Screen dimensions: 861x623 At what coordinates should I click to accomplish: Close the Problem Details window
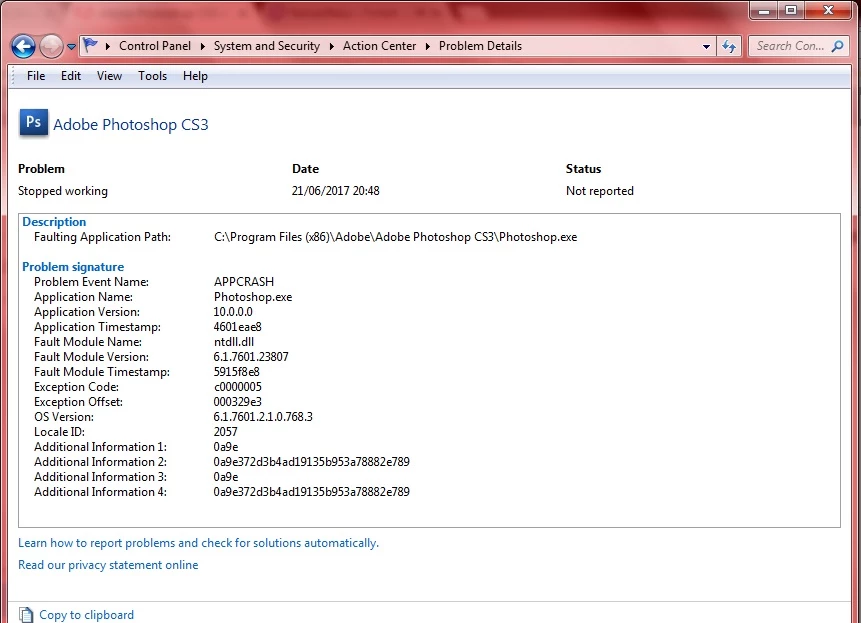click(829, 10)
